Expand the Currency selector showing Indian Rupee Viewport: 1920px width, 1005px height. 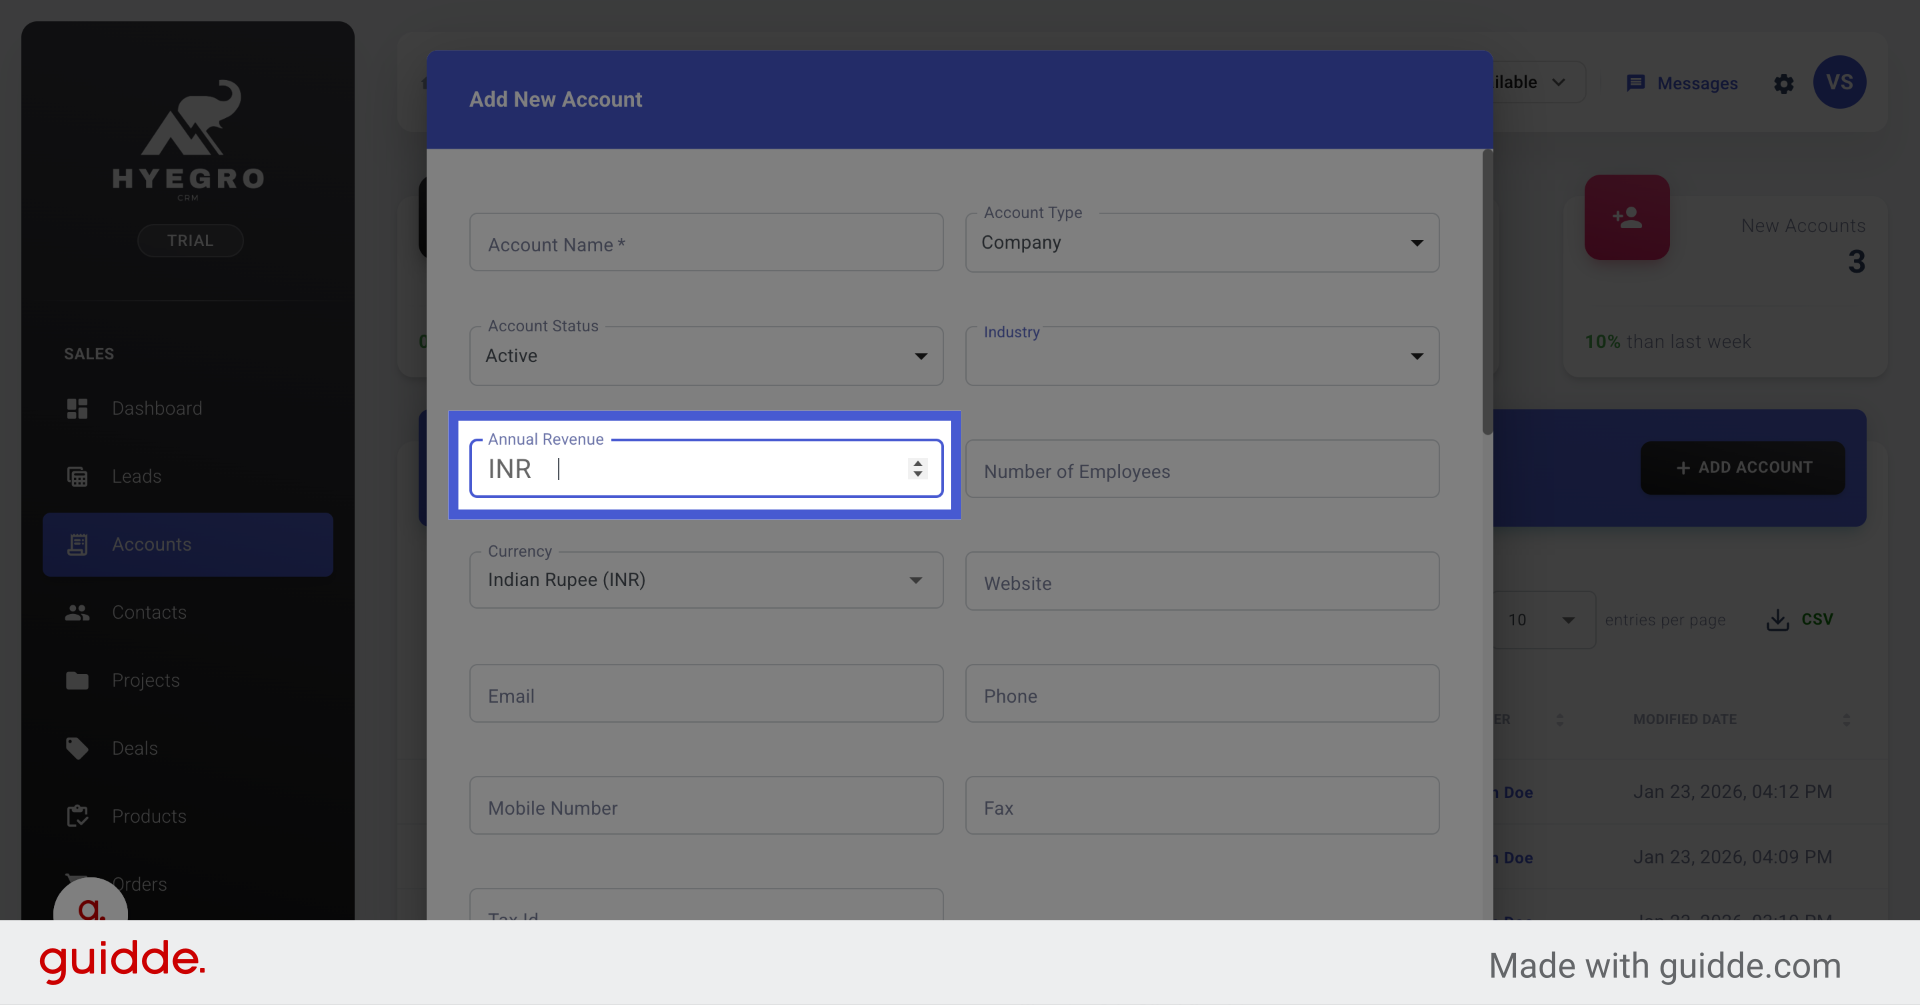pyautogui.click(x=915, y=580)
